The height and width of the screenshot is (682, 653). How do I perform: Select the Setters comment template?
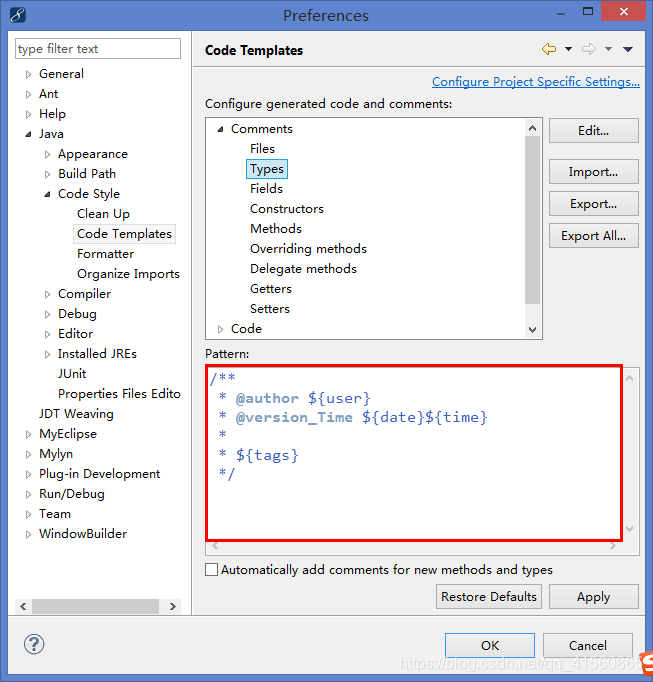click(x=270, y=309)
